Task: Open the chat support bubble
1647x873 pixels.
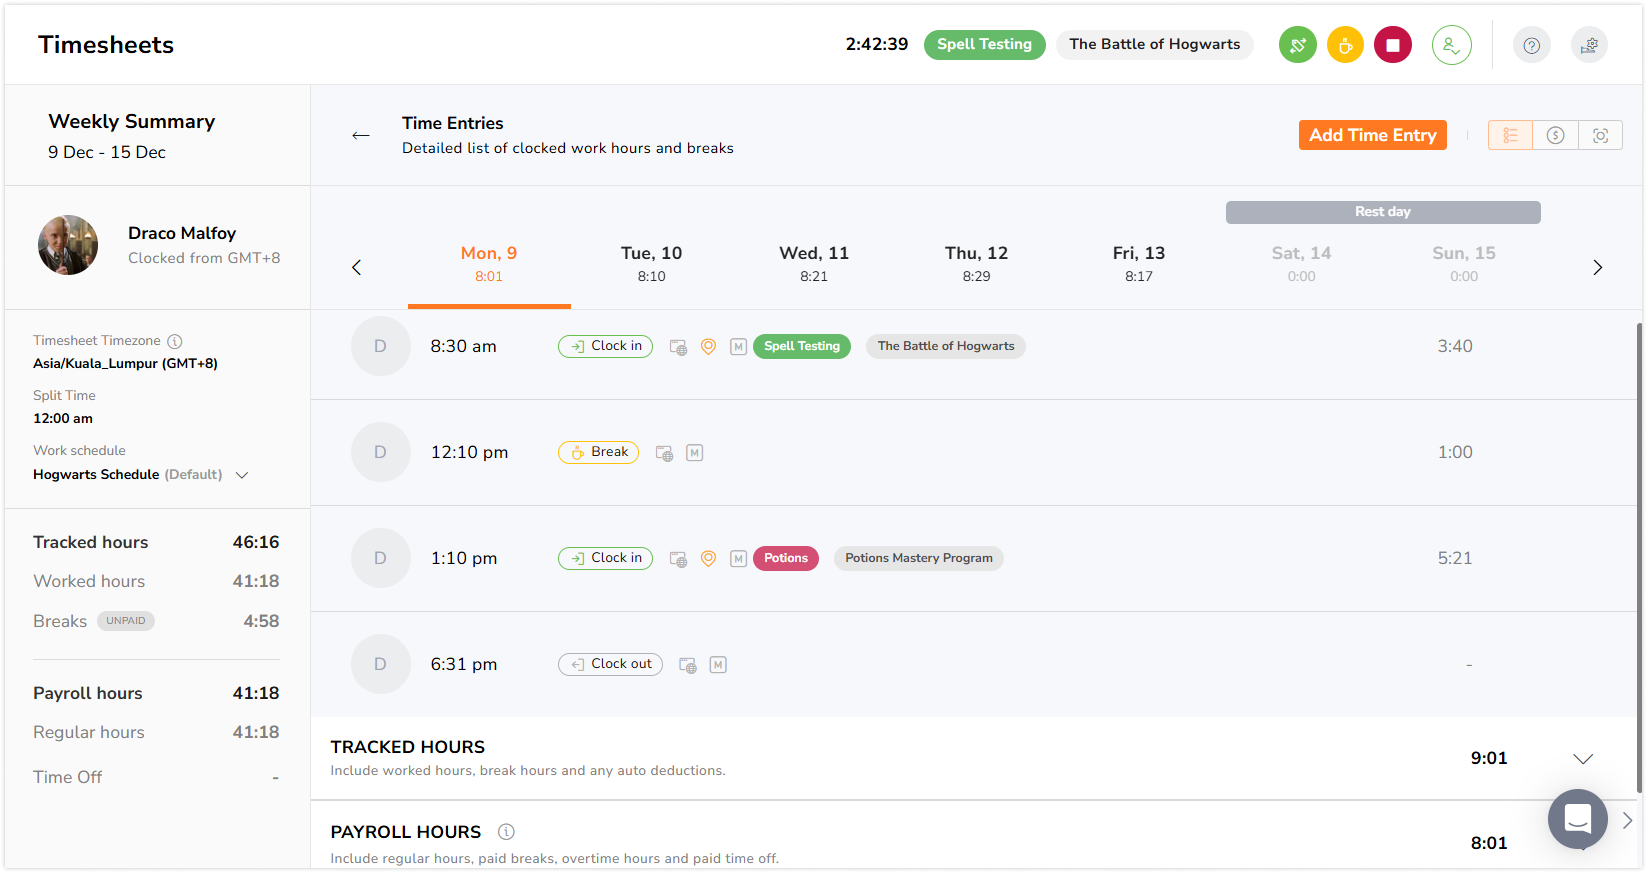Action: pos(1577,820)
